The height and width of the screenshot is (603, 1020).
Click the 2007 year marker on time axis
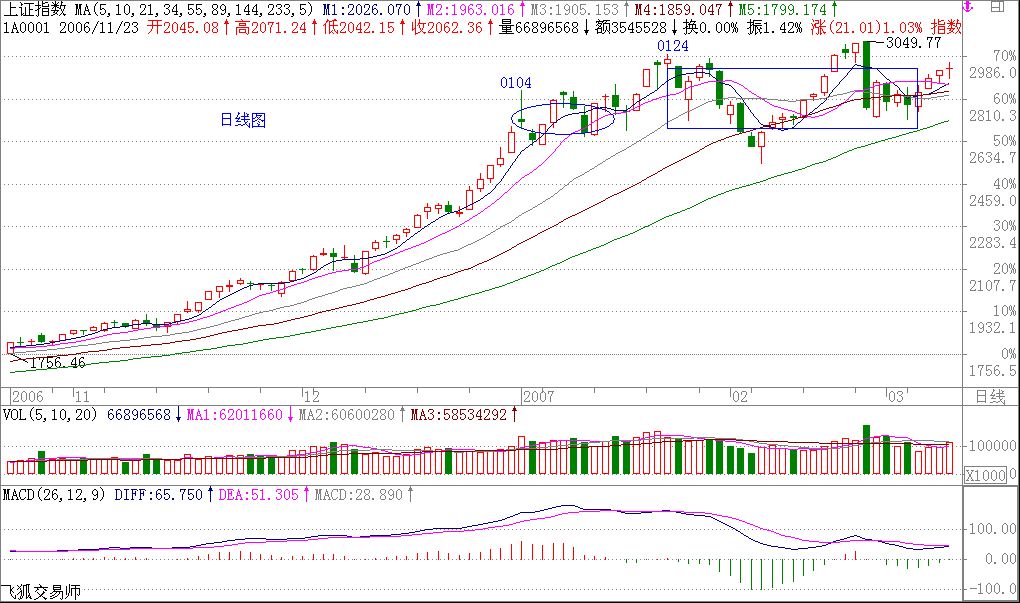tap(537, 395)
